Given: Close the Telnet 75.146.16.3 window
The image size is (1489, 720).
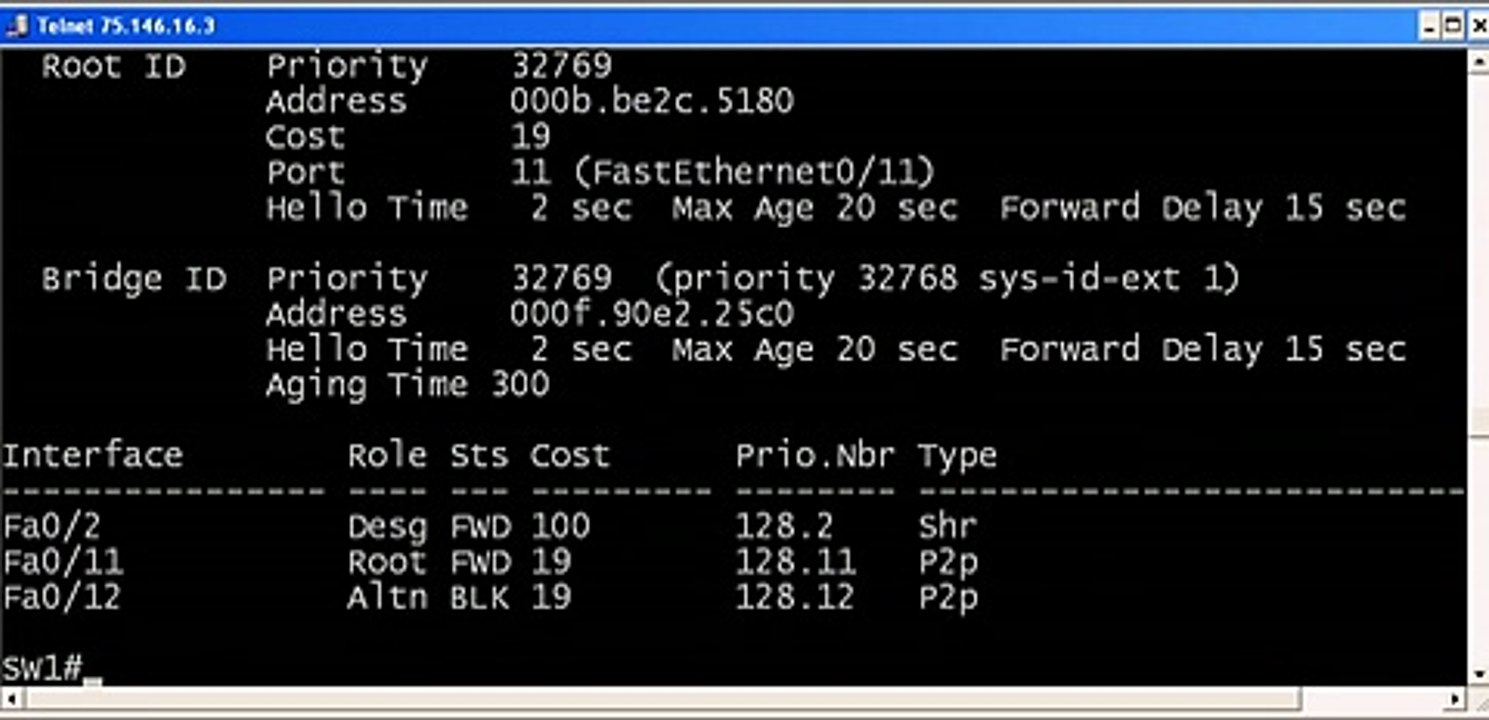Looking at the screenshot, I should click(1479, 26).
